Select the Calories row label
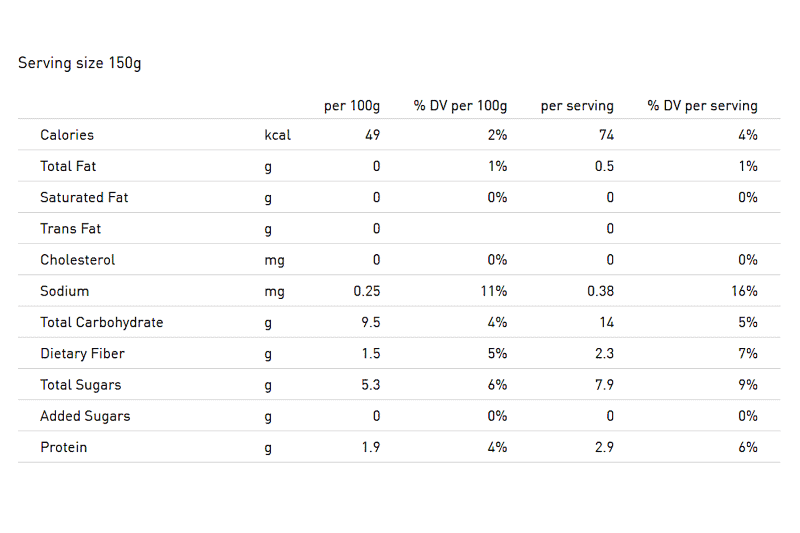The height and width of the screenshot is (533, 800). [67, 135]
